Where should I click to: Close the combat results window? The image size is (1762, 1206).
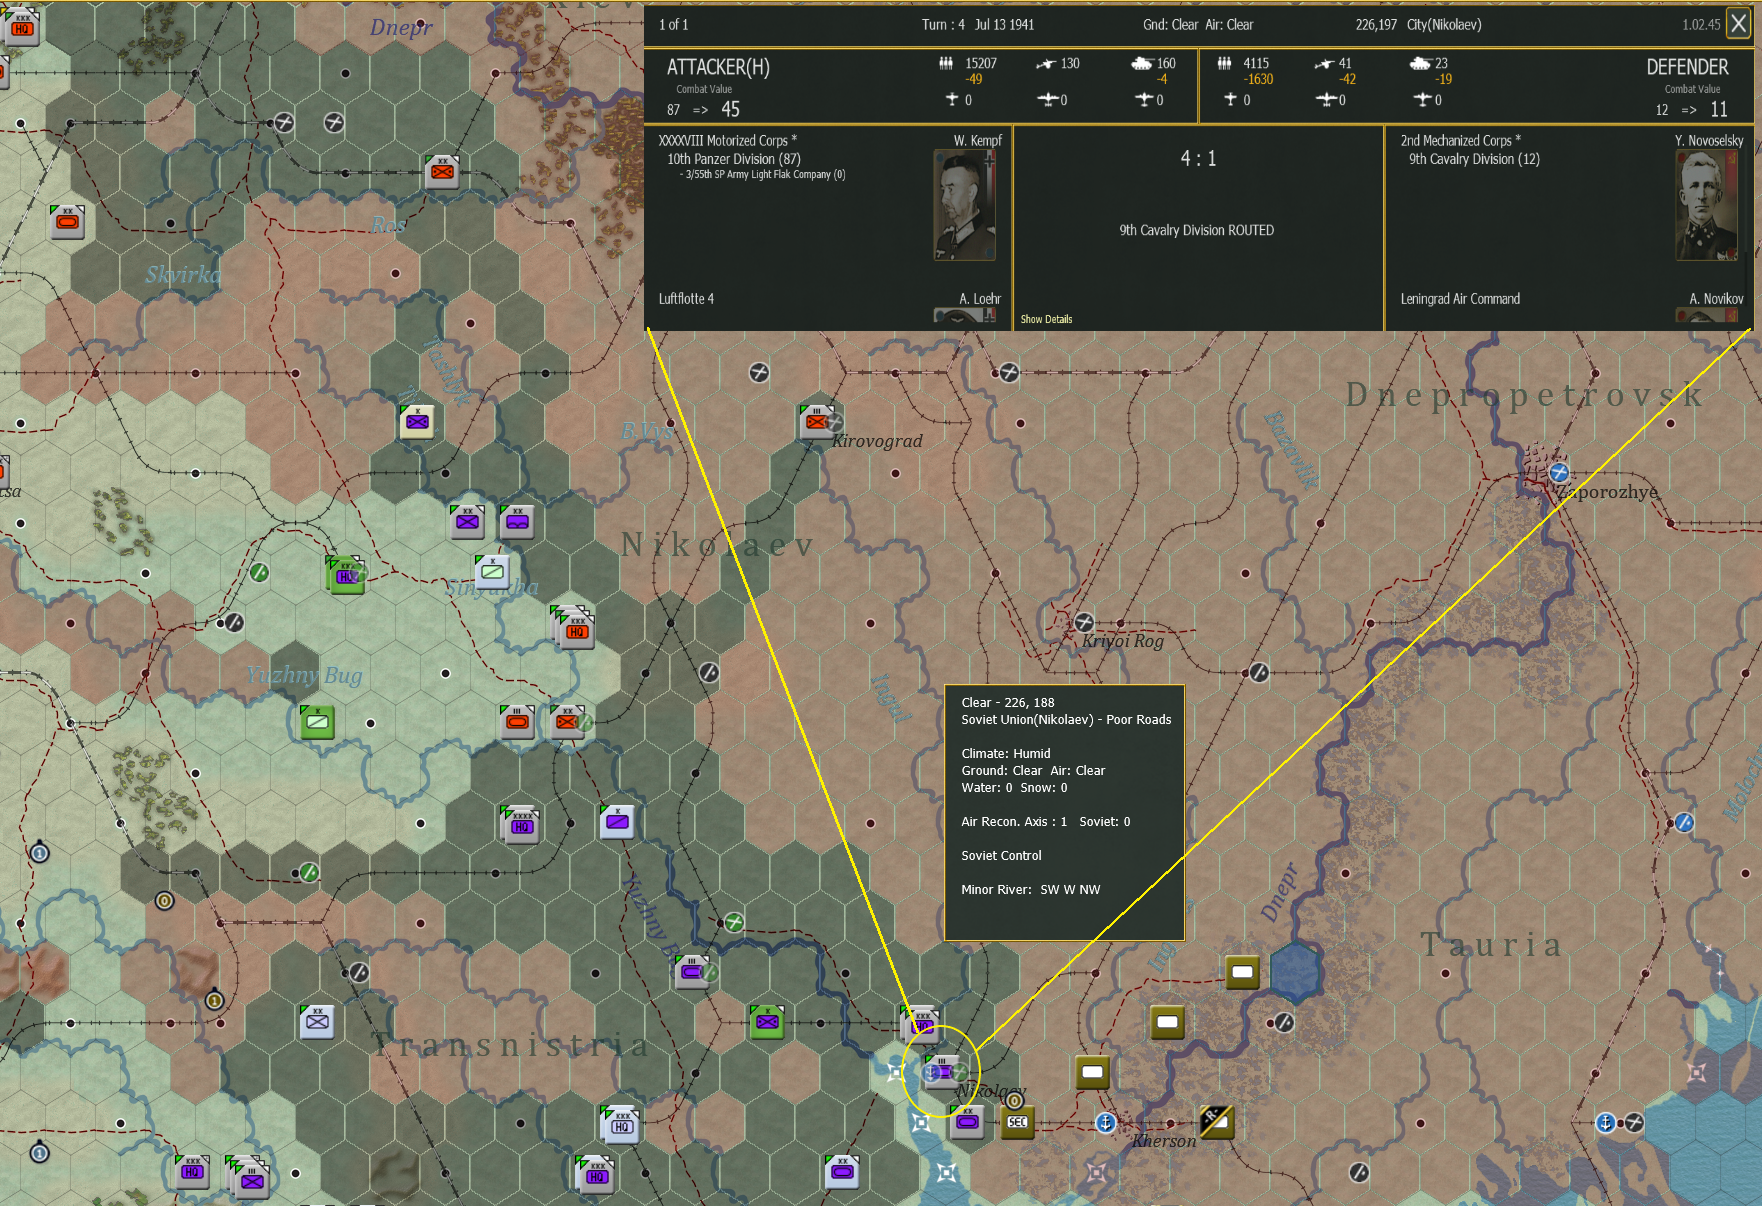[x=1738, y=24]
